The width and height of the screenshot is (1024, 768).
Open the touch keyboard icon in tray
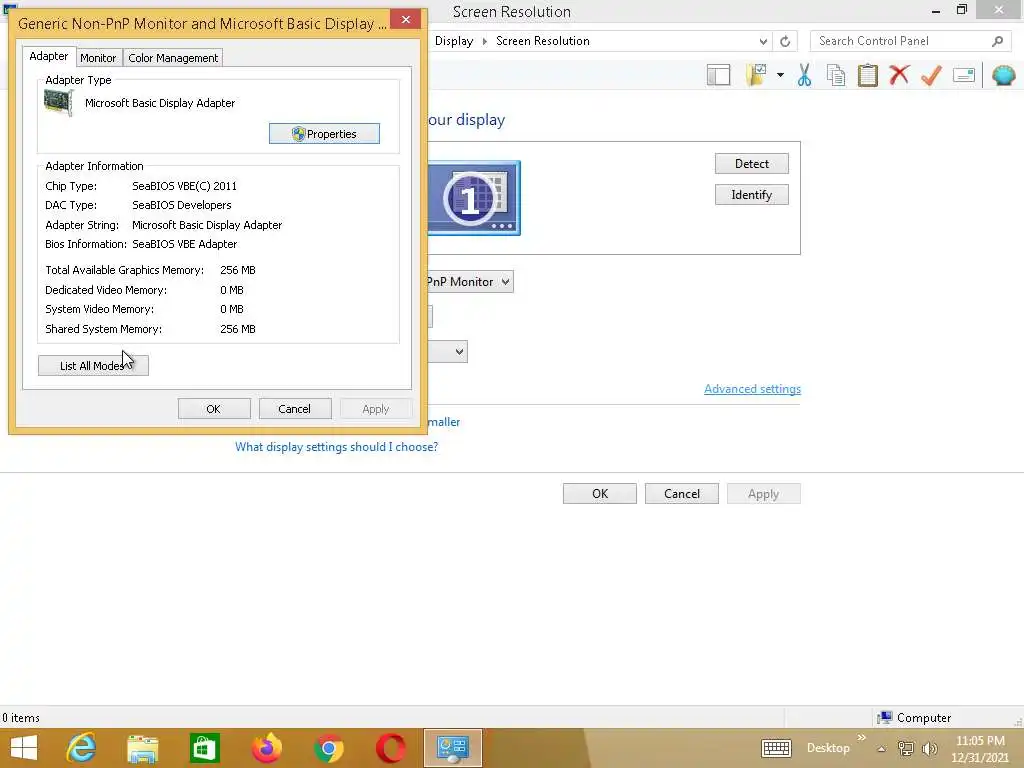tap(776, 748)
